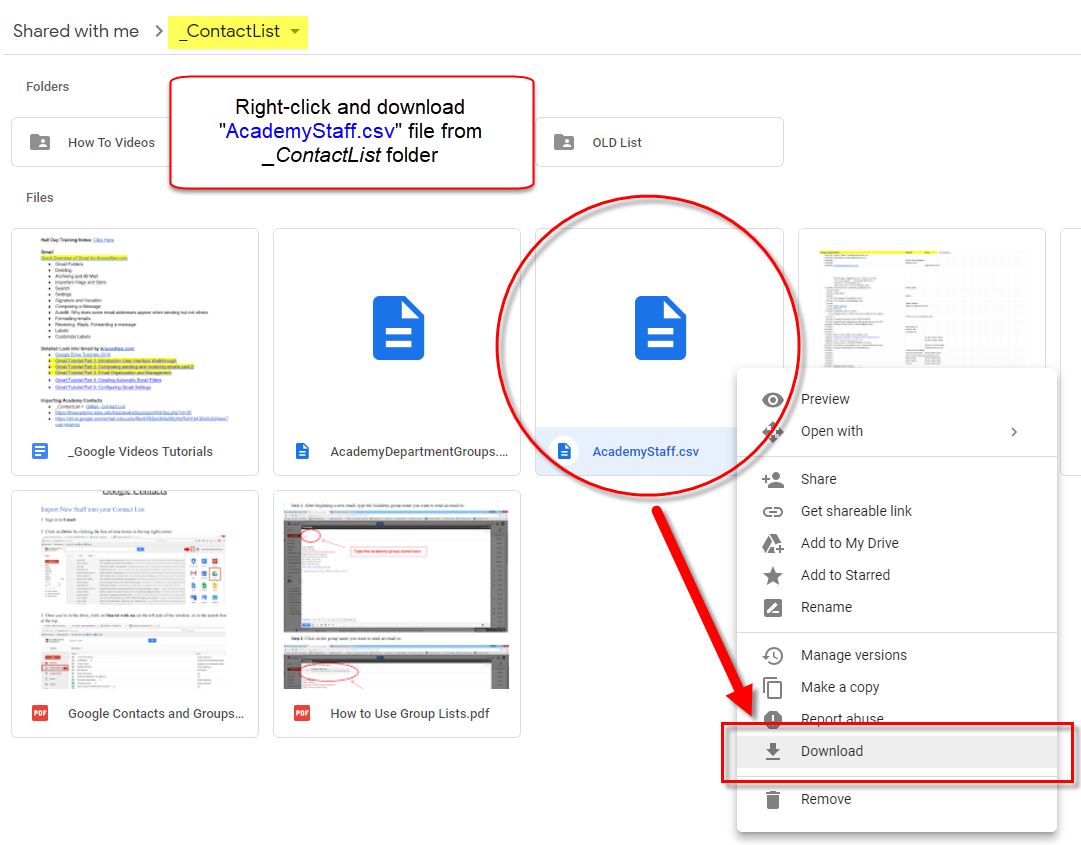1081x845 pixels.
Task: Choose Remove from the context menu
Action: [897, 800]
